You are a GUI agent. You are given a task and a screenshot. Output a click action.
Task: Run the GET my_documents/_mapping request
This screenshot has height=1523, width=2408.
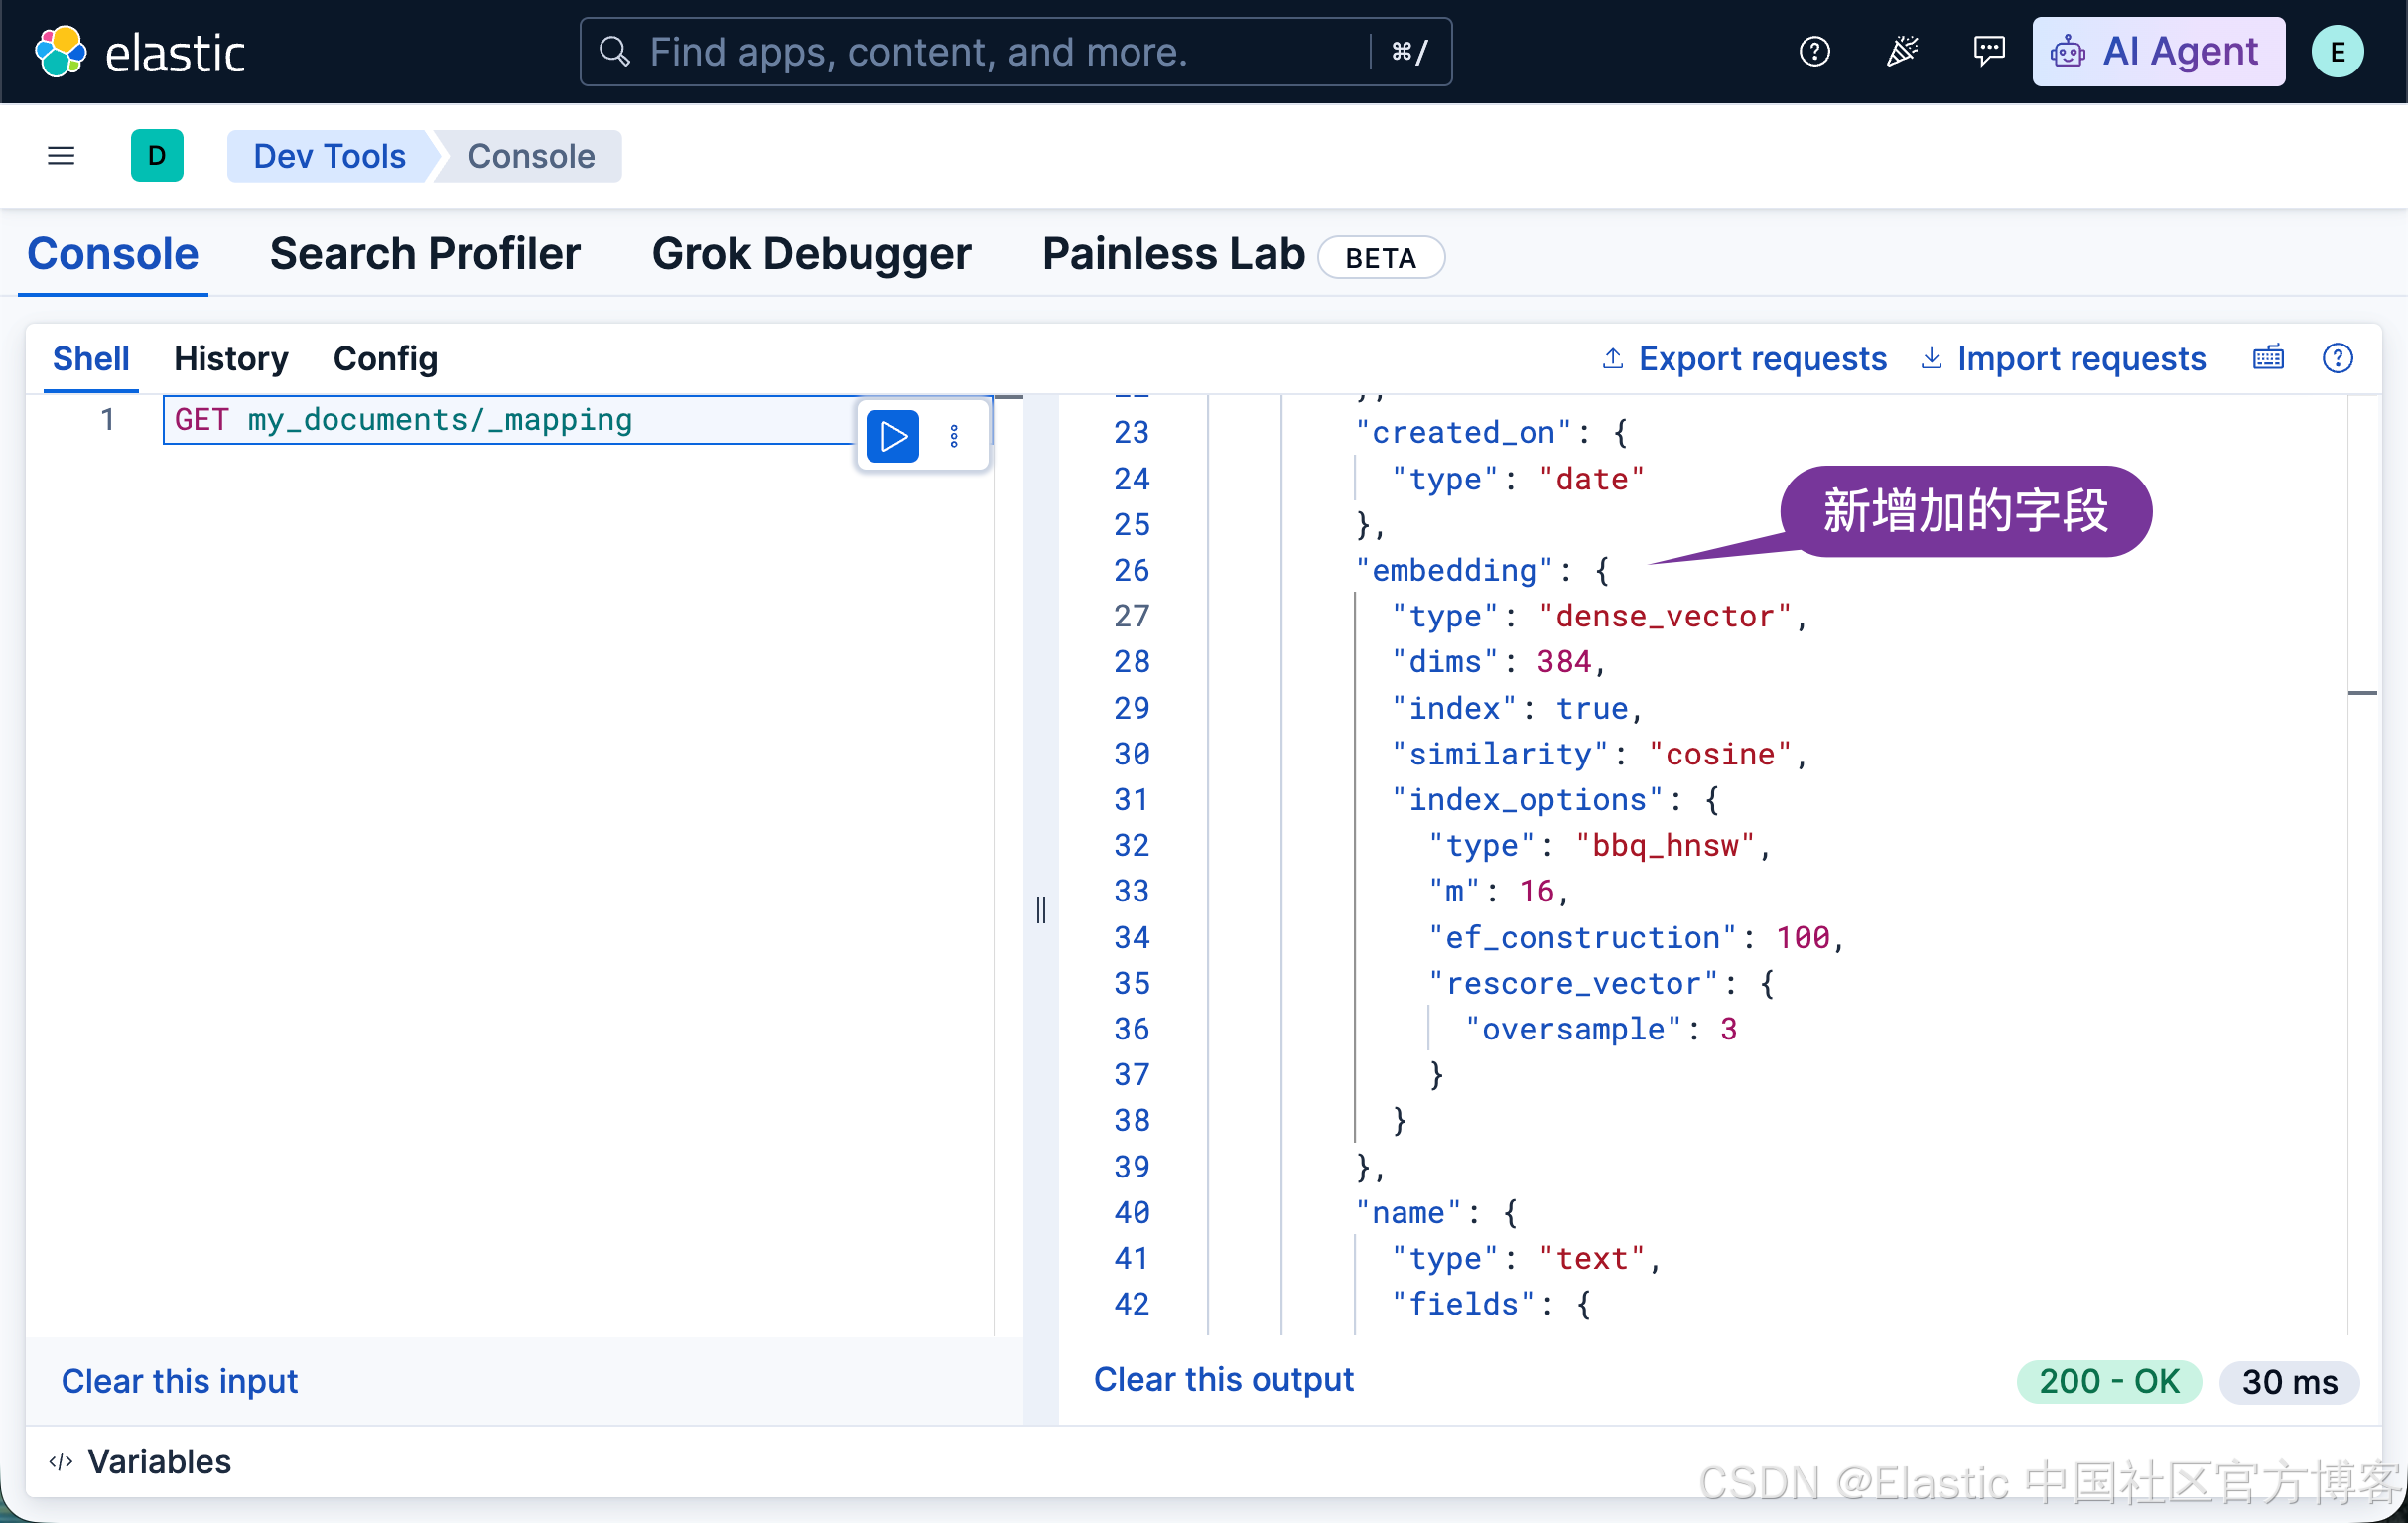click(x=892, y=436)
